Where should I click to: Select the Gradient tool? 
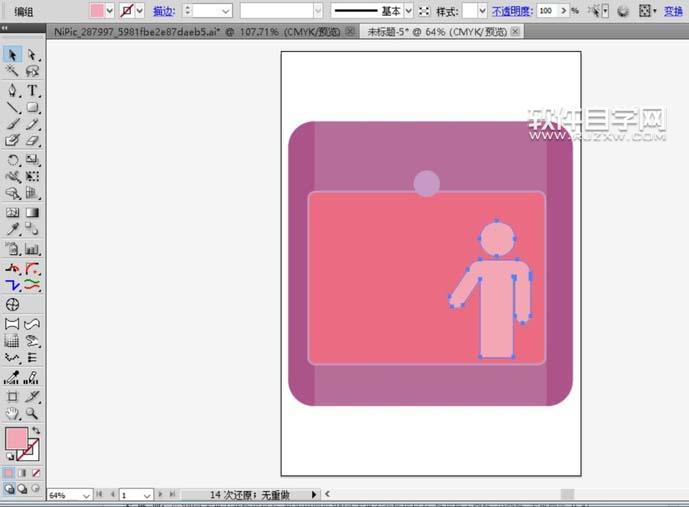[32, 213]
